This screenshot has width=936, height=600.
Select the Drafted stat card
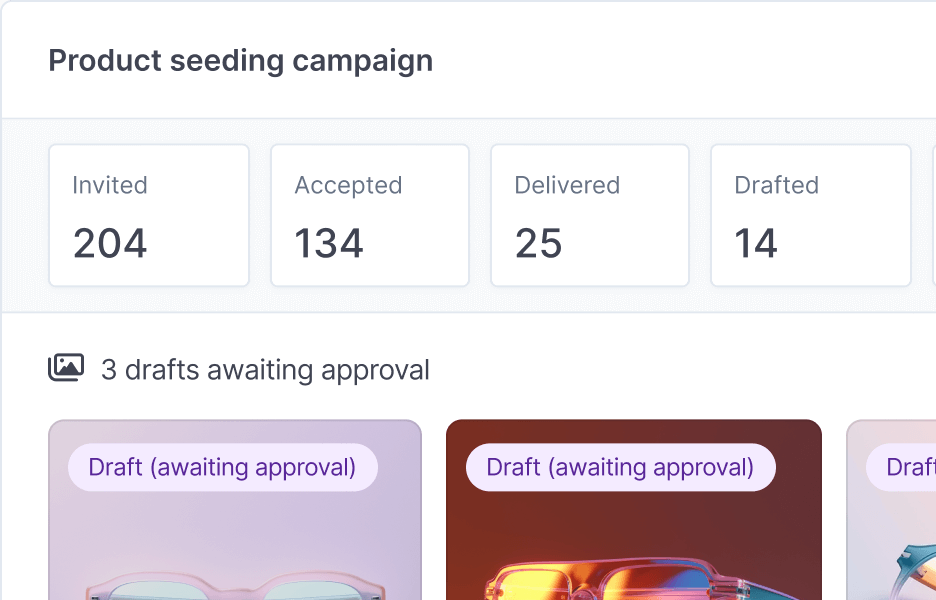pyautogui.click(x=810, y=215)
